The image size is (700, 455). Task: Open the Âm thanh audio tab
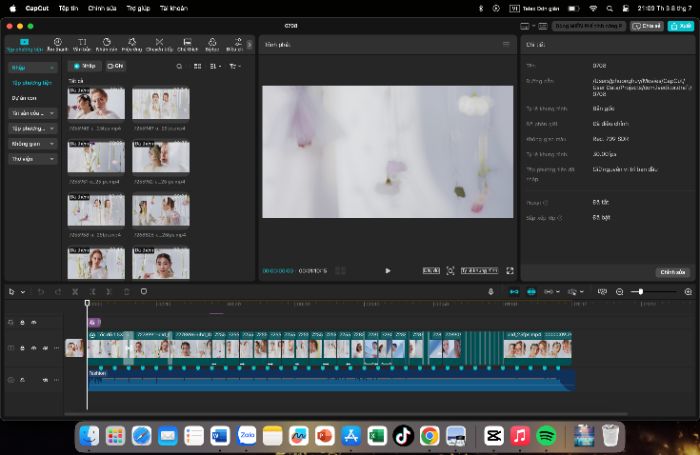pyautogui.click(x=58, y=45)
